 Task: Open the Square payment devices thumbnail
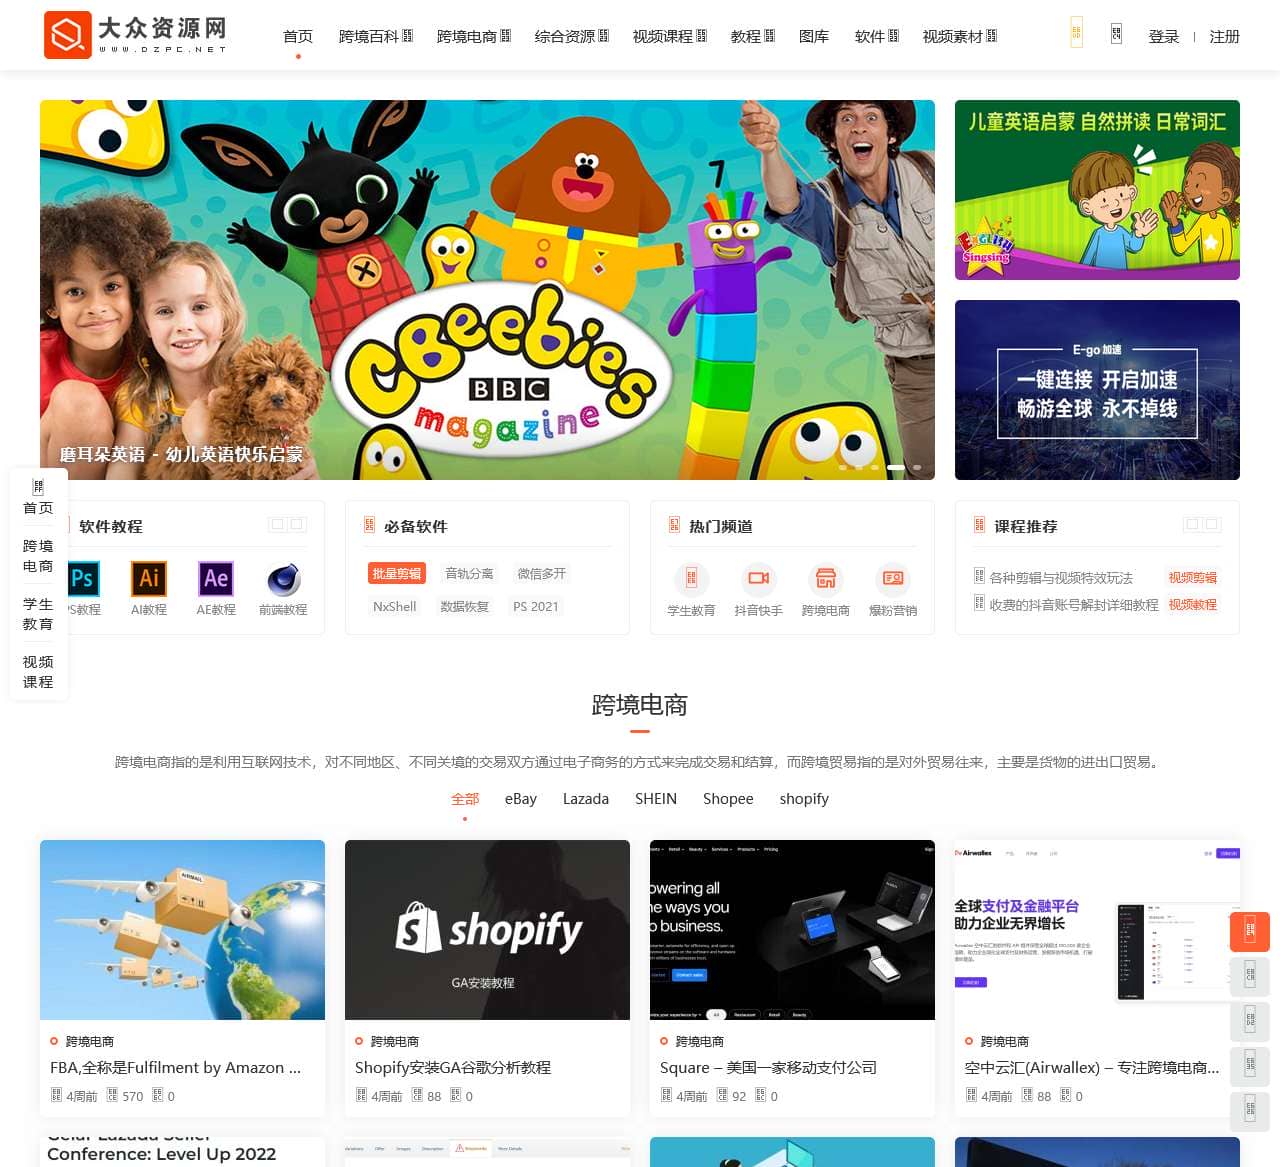pyautogui.click(x=792, y=930)
